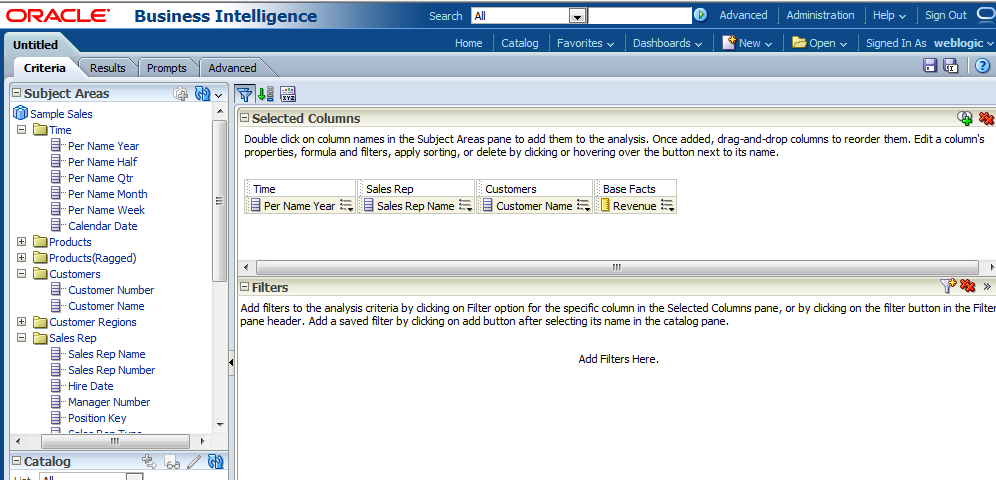Click the Per Name Year column options button
The height and width of the screenshot is (480, 996).
click(347, 205)
